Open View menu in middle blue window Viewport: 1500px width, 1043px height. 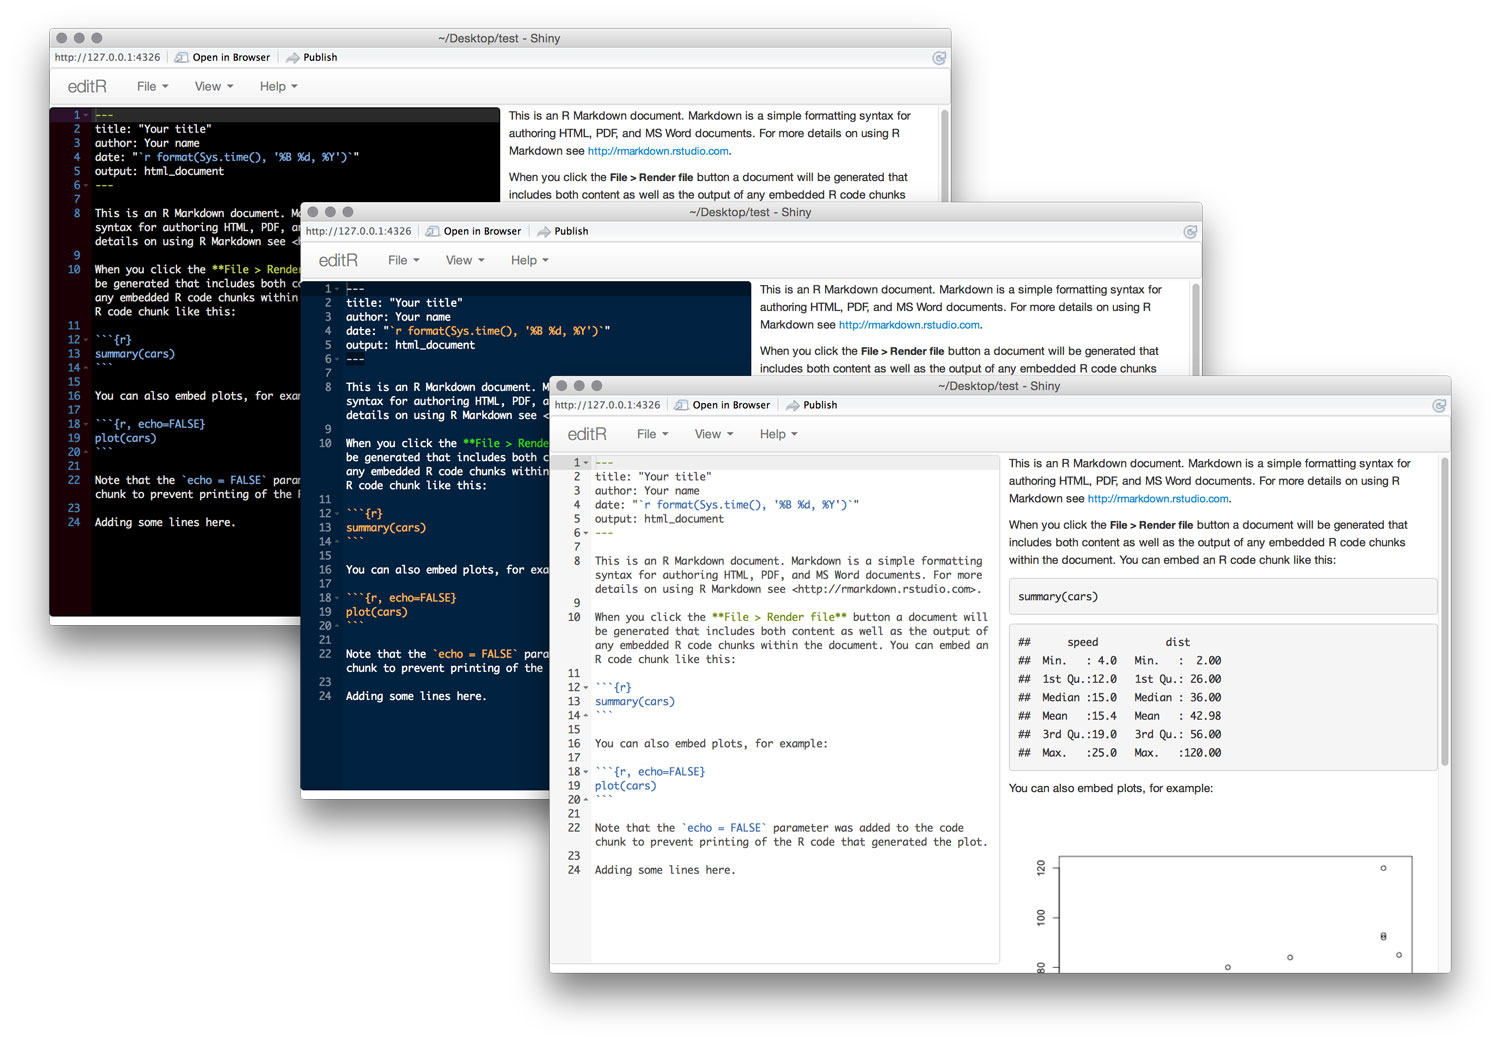pos(465,260)
